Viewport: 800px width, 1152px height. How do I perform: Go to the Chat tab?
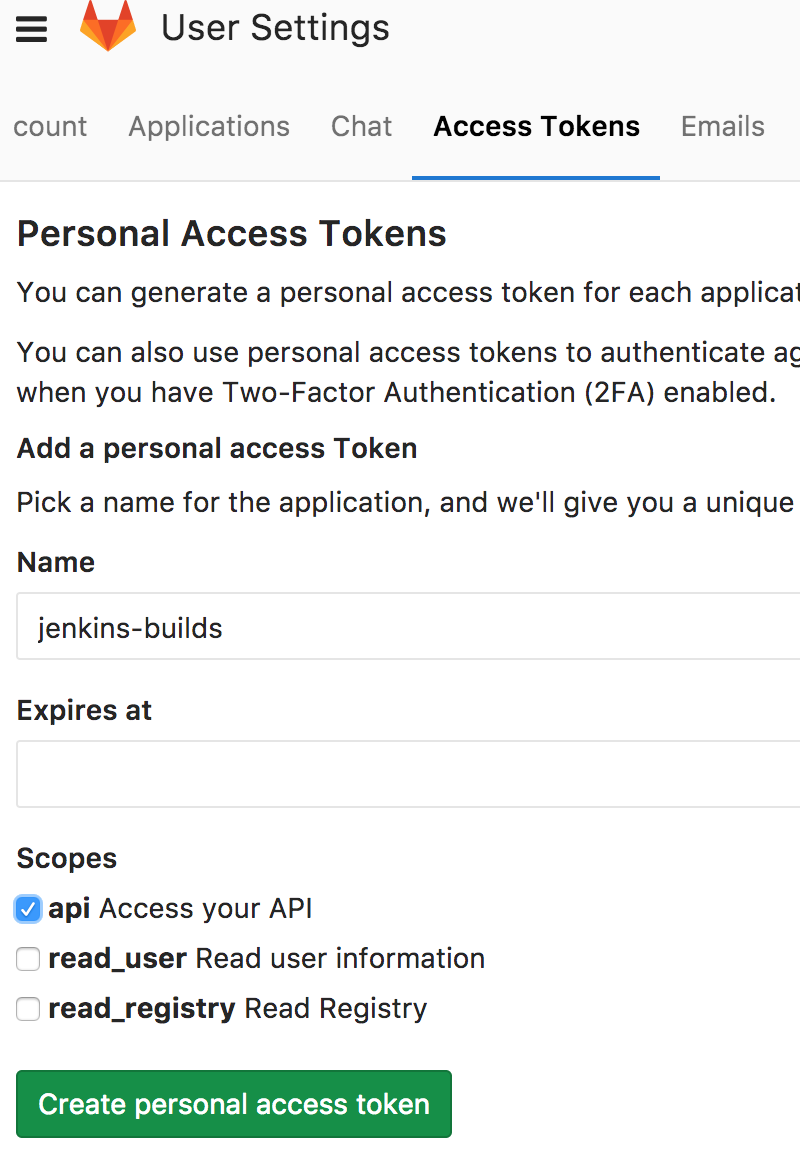point(361,126)
